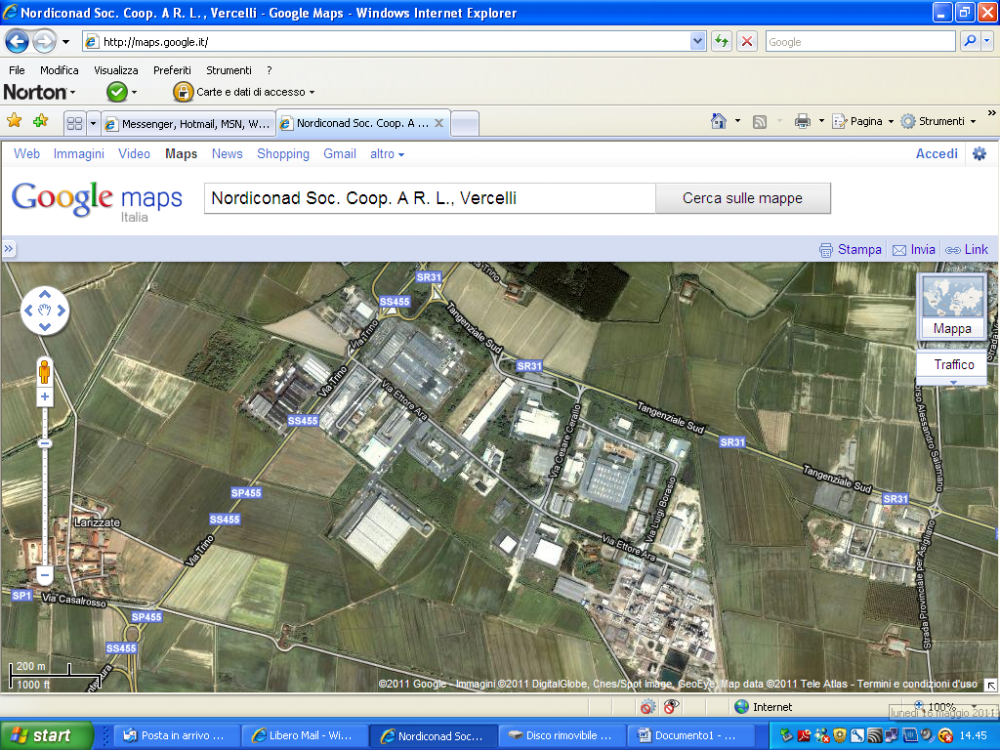Expand the altro dropdown link

point(387,154)
